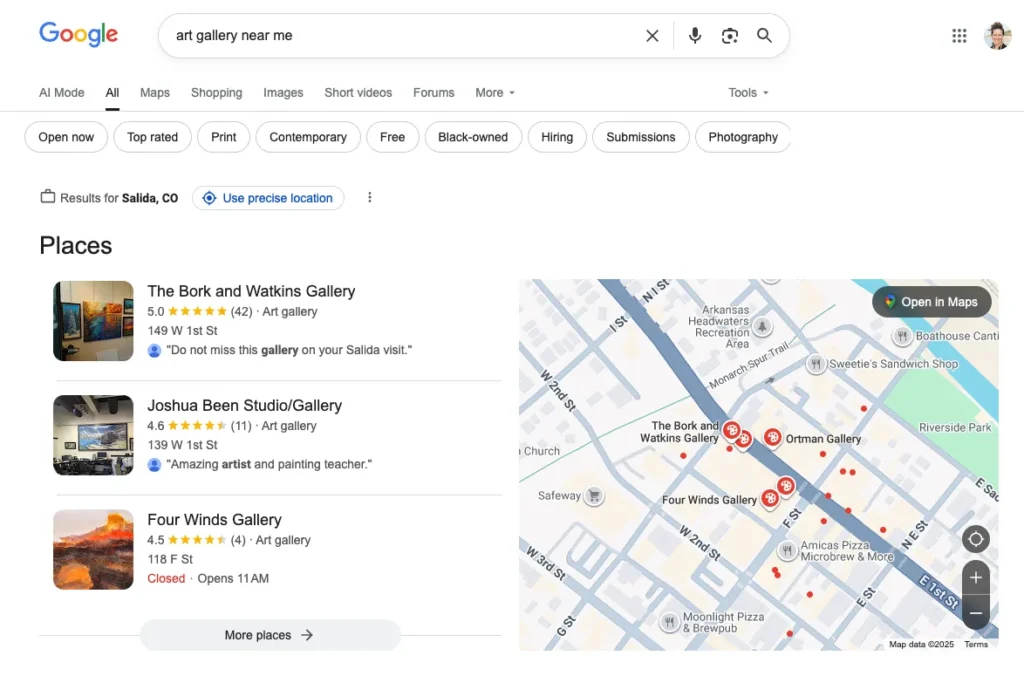Viewport: 1024px width, 676px height.
Task: Click the Safeway shopping cart map marker
Action: pos(594,496)
